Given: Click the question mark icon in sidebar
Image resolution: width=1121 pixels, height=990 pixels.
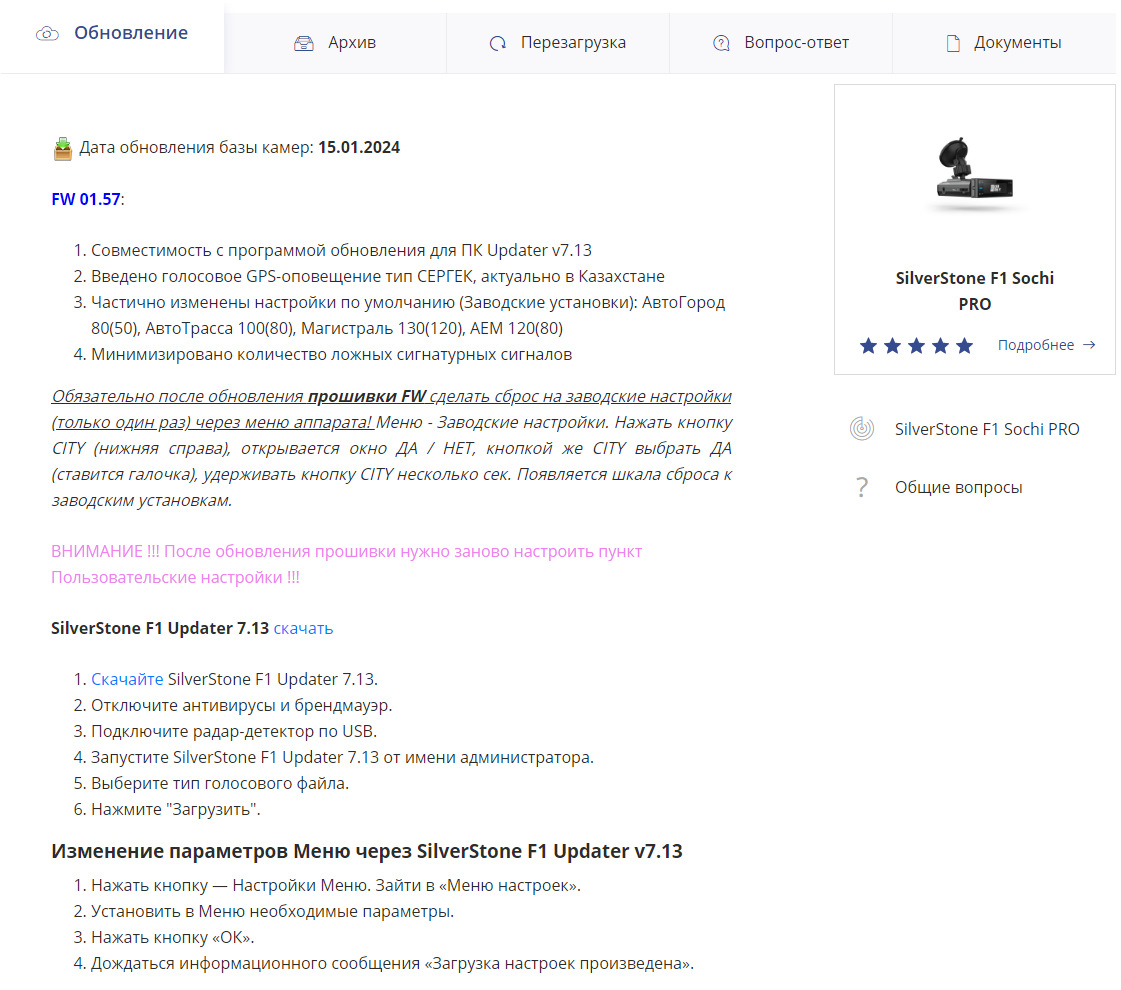Looking at the screenshot, I should click(x=862, y=487).
